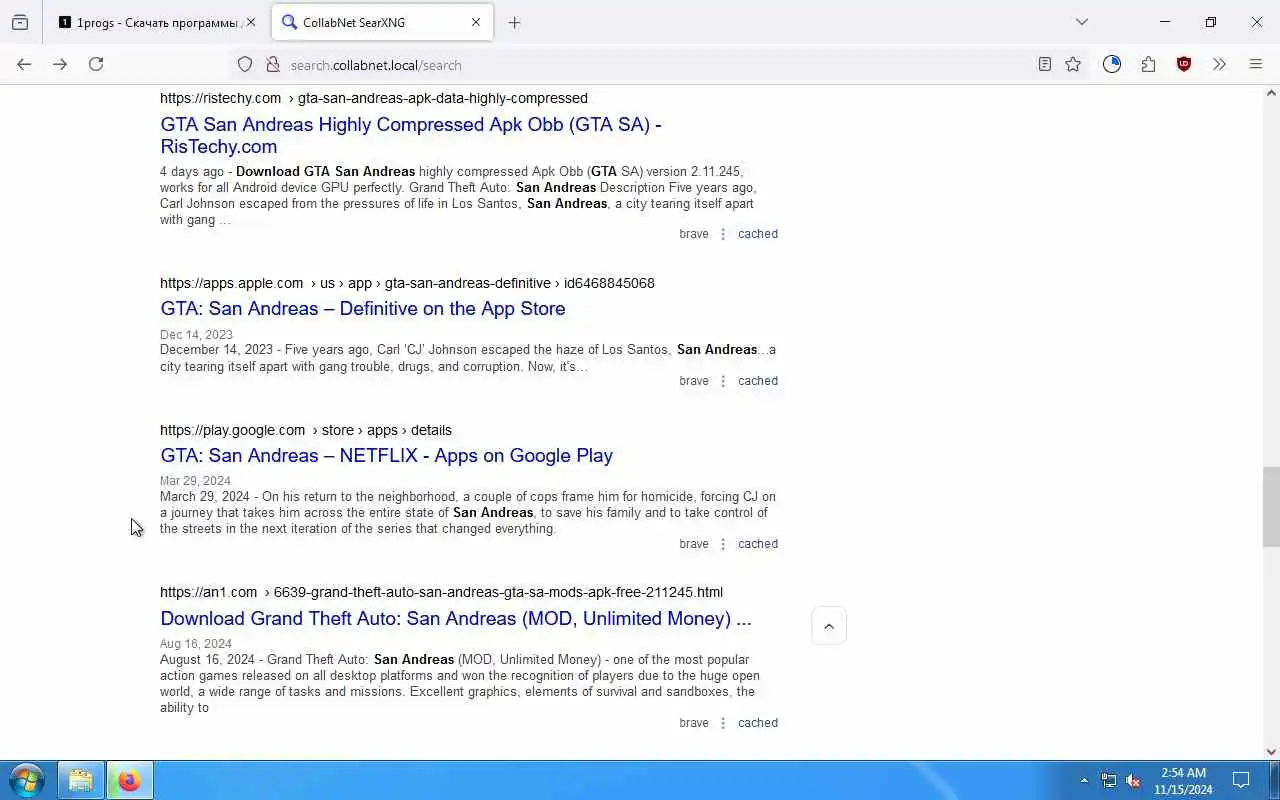Open new tab with plus button
The image size is (1280, 800).
[x=514, y=22]
